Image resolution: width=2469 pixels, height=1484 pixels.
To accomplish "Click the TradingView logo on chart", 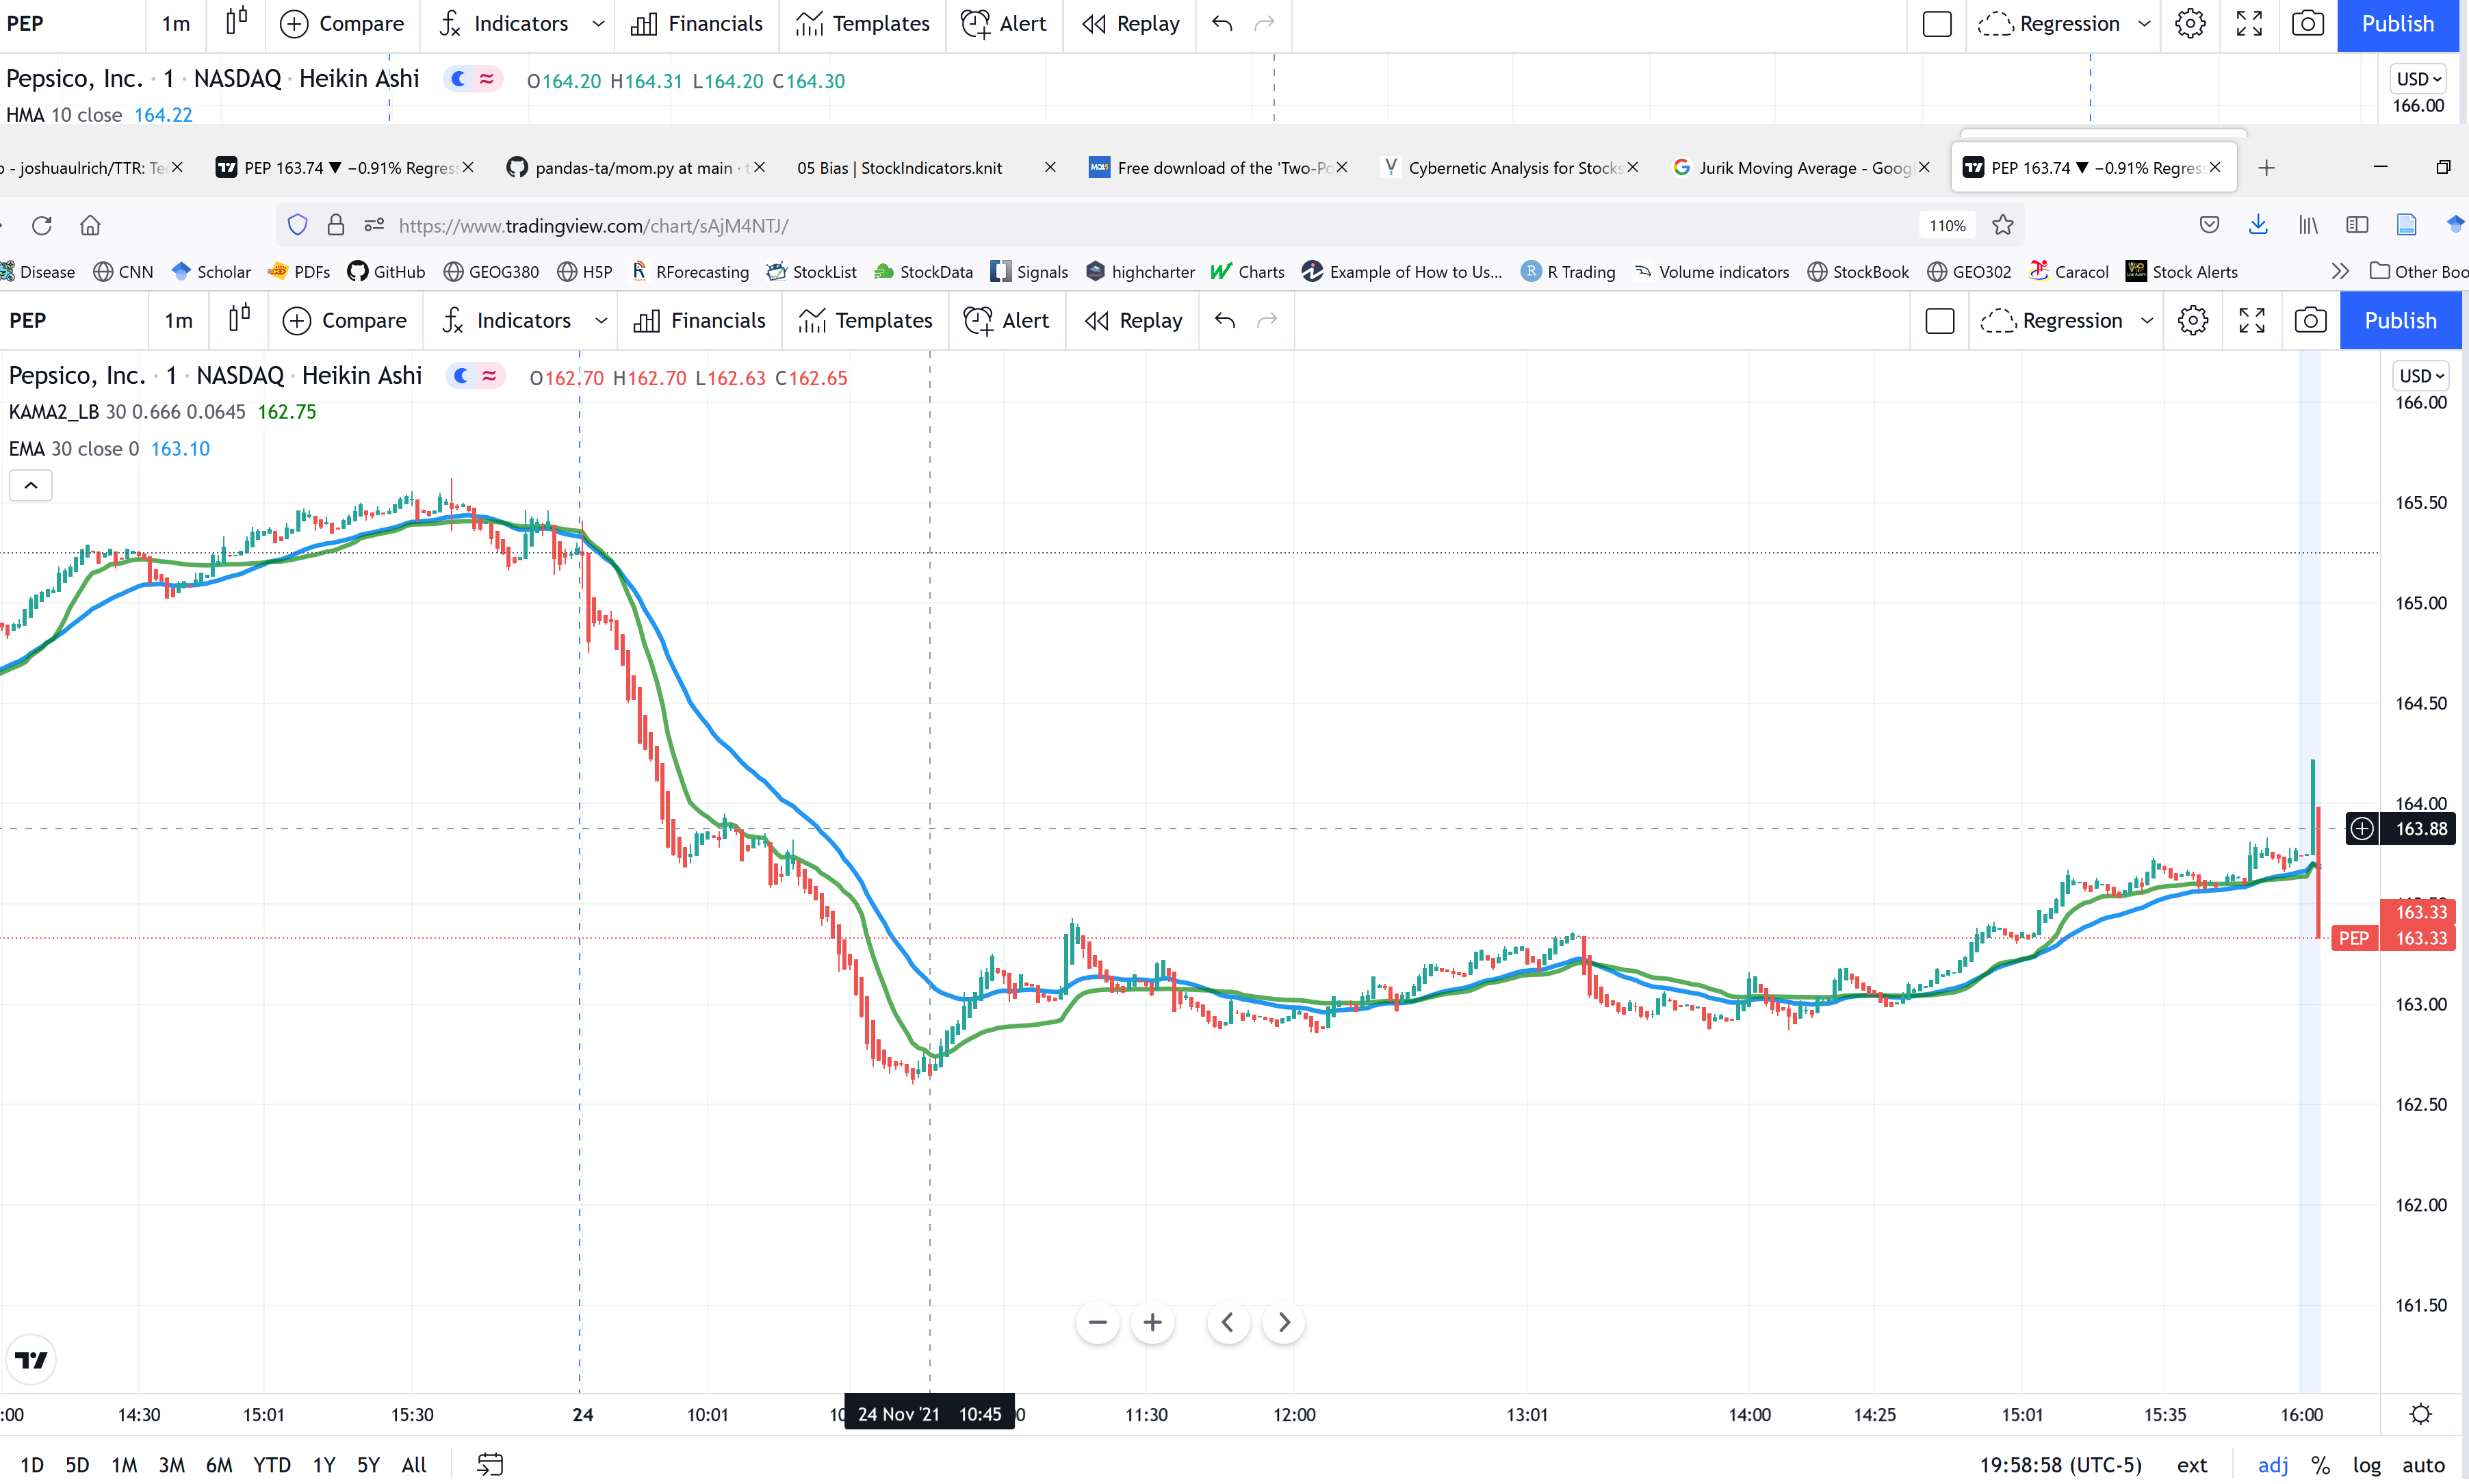I will tap(32, 1359).
